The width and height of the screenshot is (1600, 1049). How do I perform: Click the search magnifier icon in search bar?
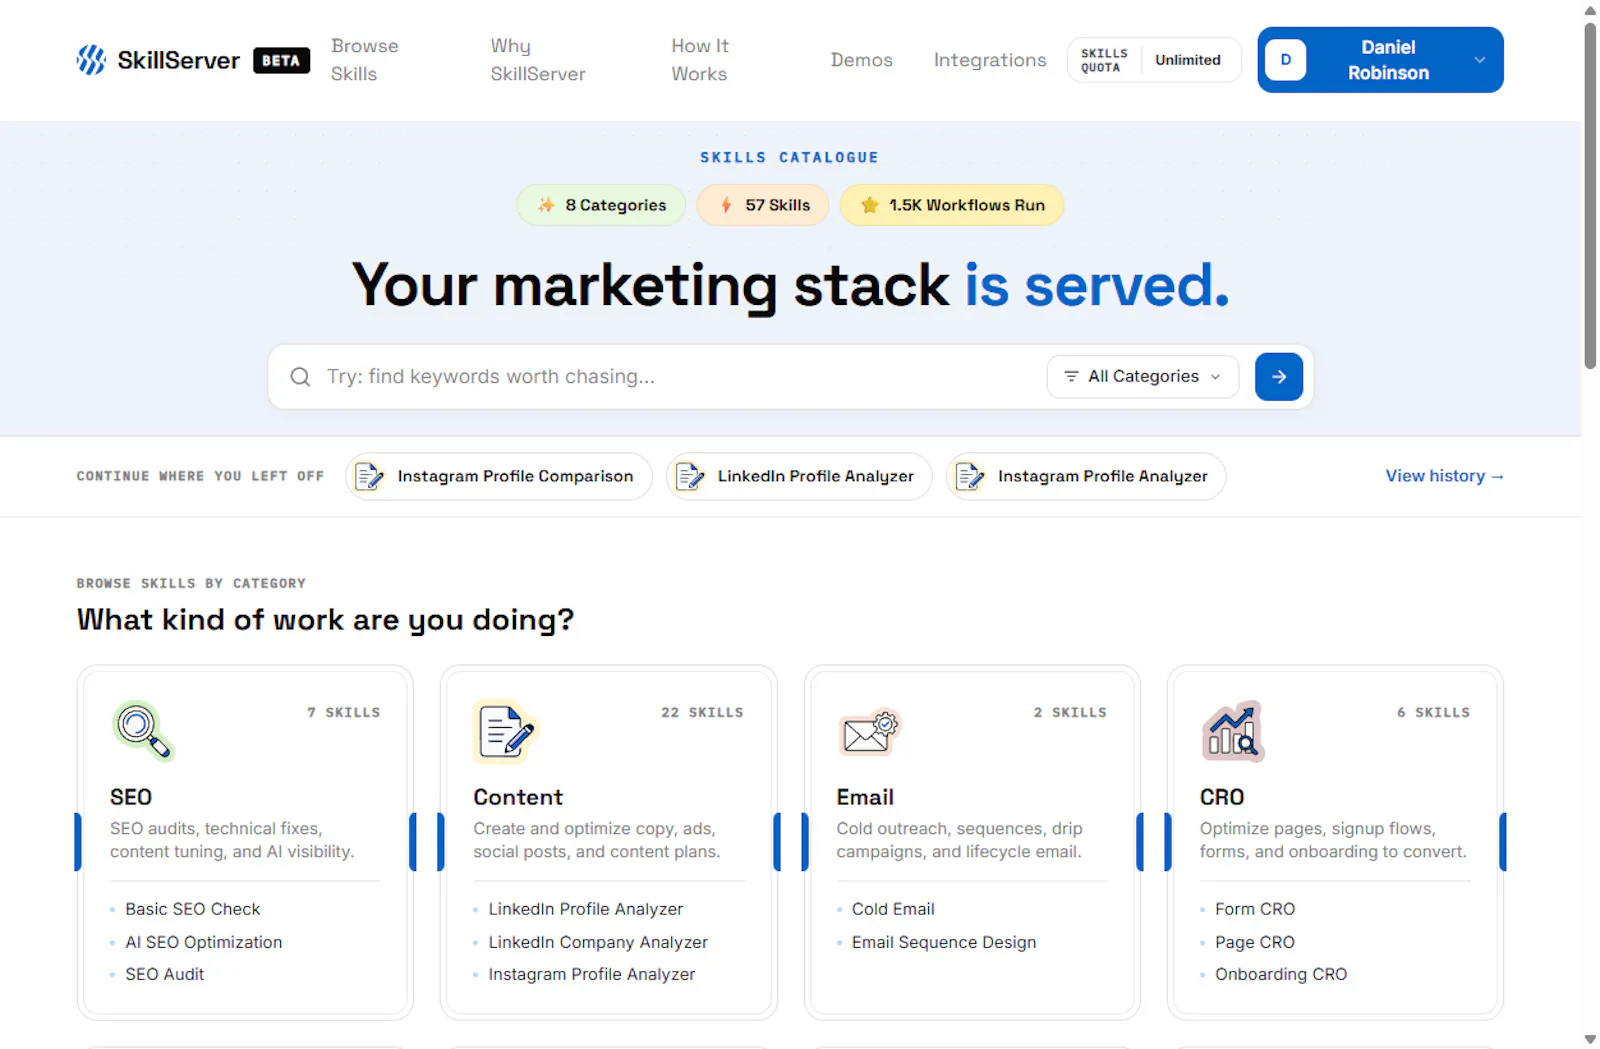300,377
